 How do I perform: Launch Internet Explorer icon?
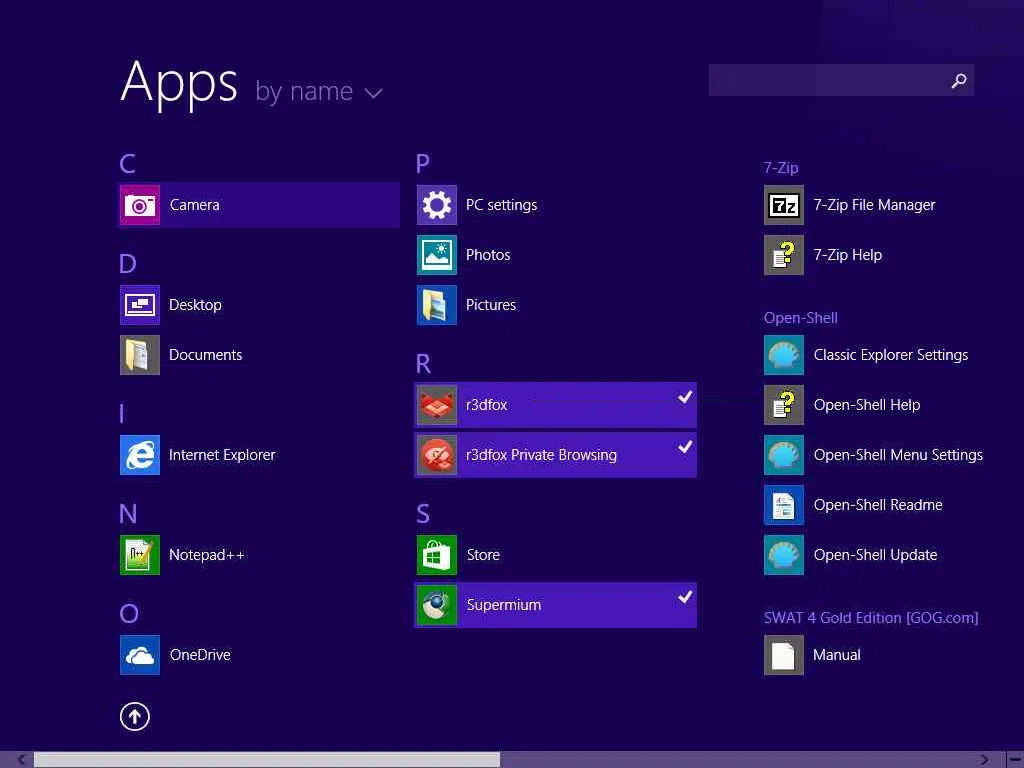(140, 455)
